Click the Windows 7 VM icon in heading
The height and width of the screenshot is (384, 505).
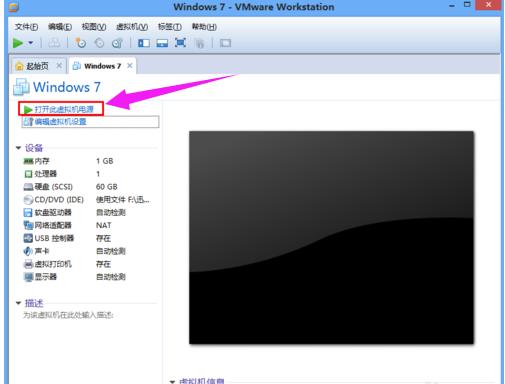(x=21, y=87)
